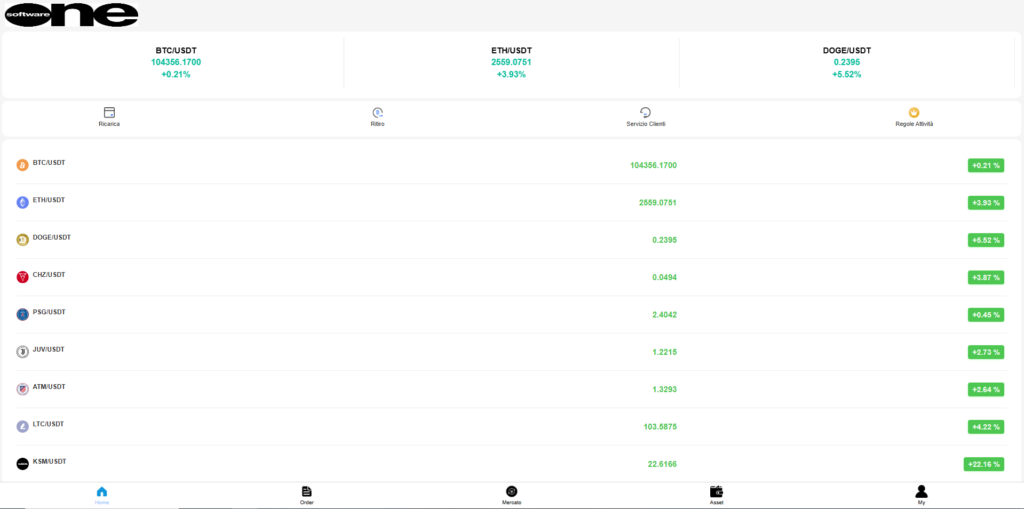Select the ATM/USDT pair name
1024x509 pixels.
point(49,386)
